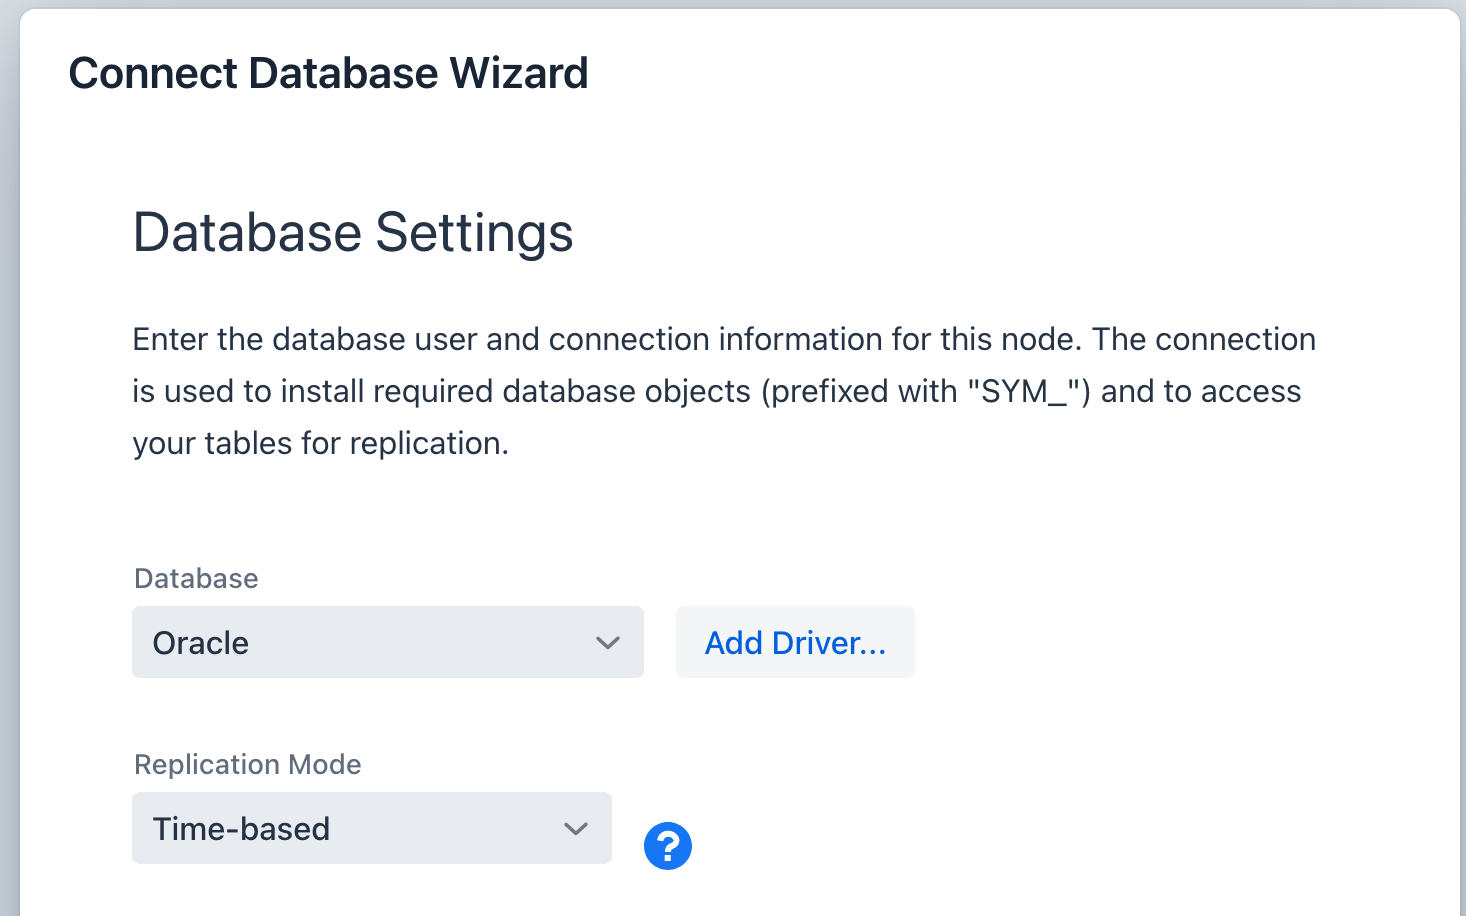
Task: Open the Database dropdown showing Oracle
Action: (x=387, y=642)
